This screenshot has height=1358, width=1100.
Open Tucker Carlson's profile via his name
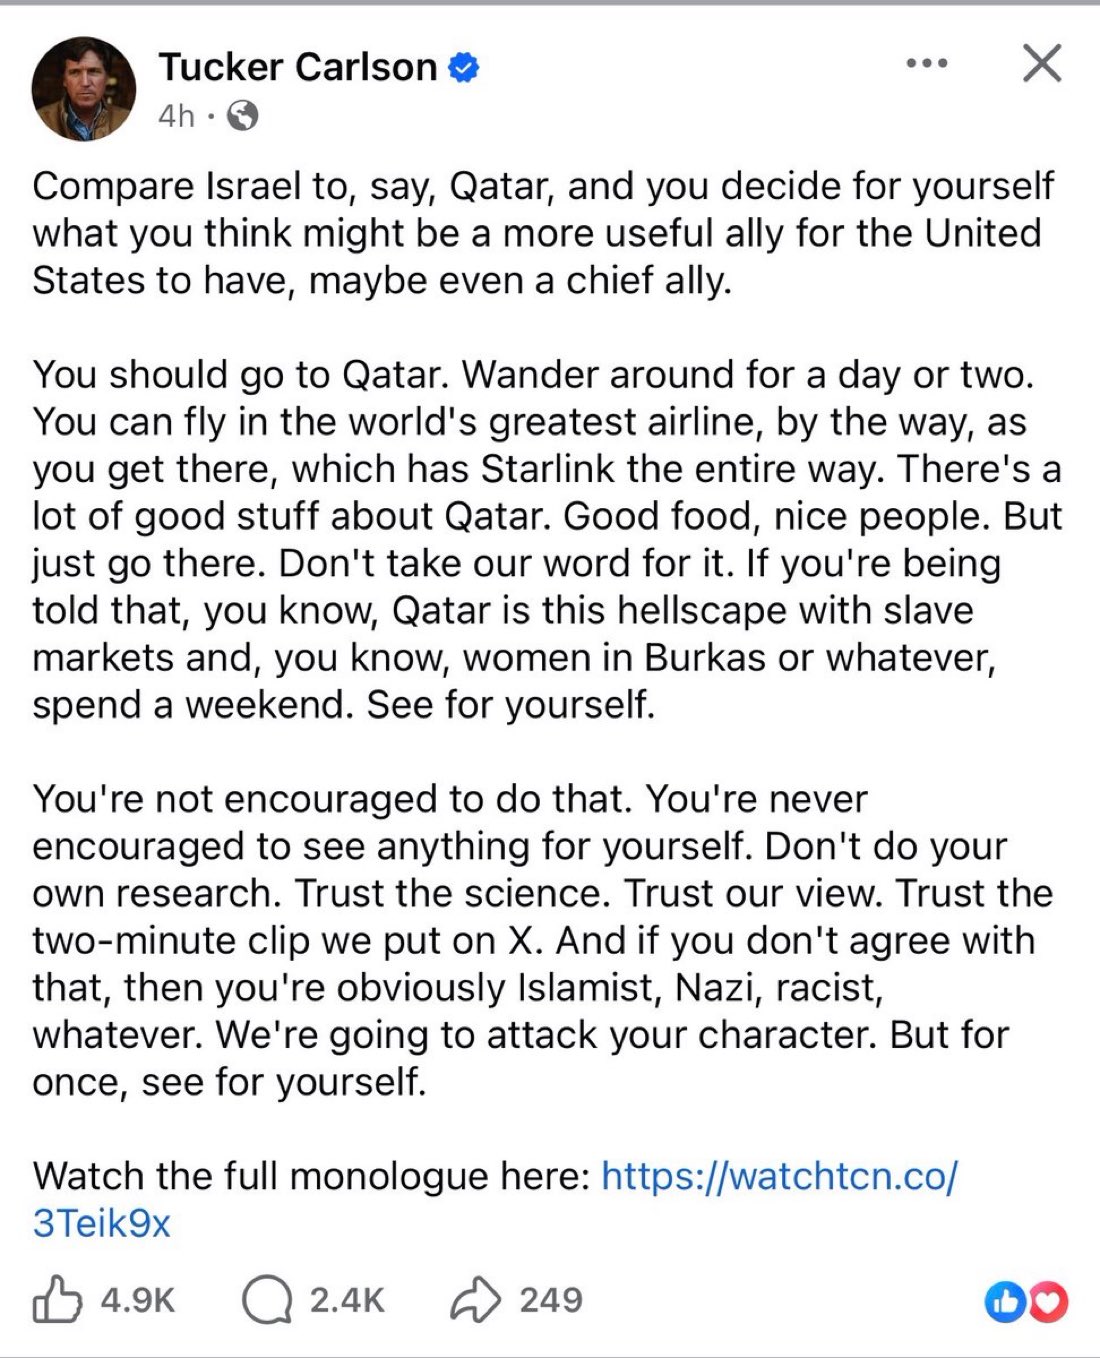(299, 67)
